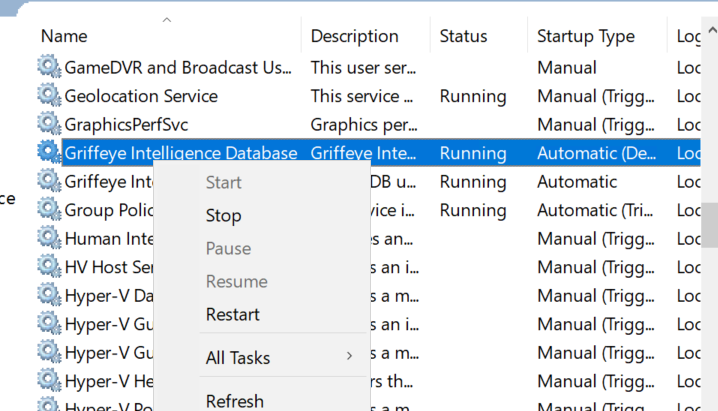Select the Geolocation Service row name

click(141, 96)
